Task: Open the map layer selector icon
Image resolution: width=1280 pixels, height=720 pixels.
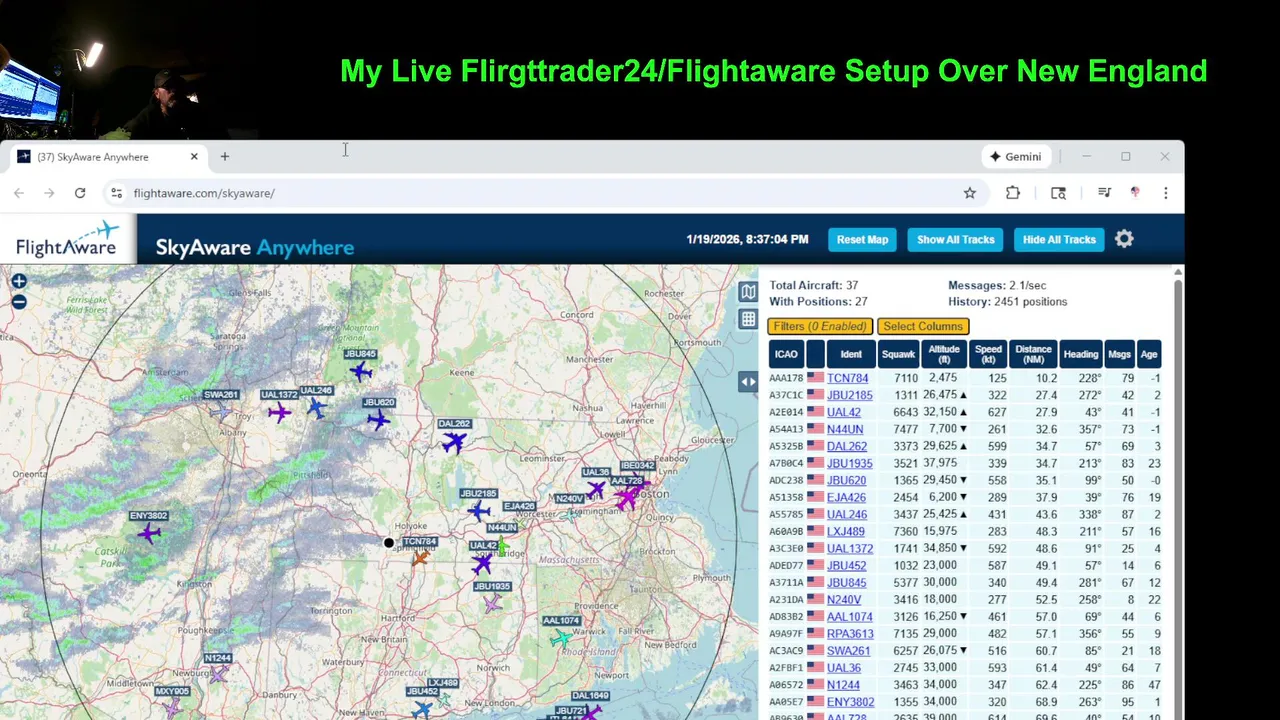Action: [748, 292]
